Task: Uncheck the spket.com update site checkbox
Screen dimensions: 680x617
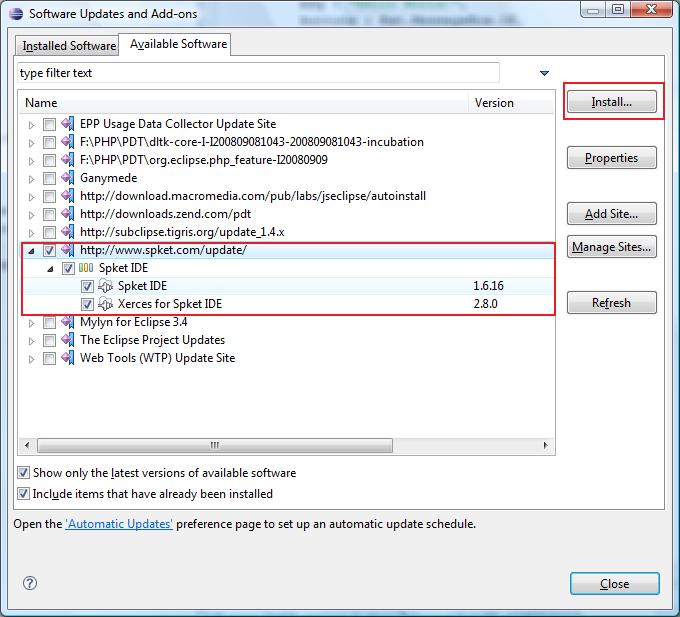Action: pos(49,250)
